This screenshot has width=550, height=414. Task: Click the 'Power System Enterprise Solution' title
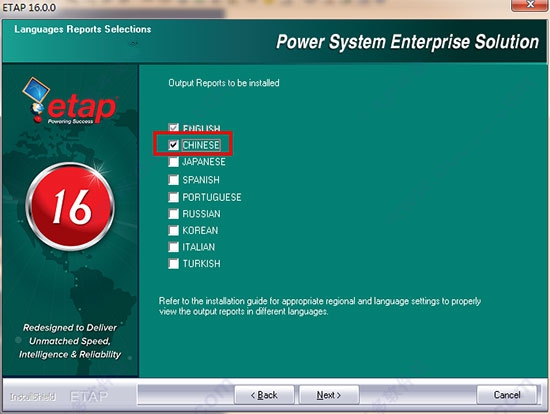pos(407,42)
